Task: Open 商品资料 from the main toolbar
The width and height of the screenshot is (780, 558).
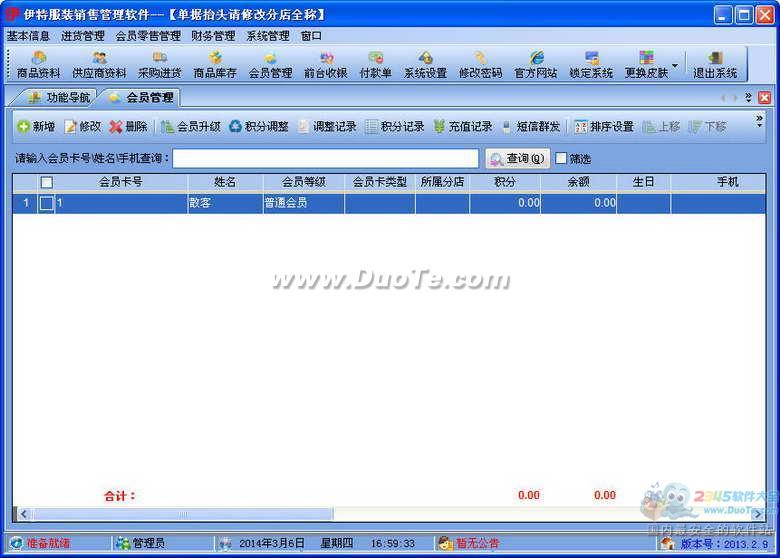Action: [x=38, y=65]
